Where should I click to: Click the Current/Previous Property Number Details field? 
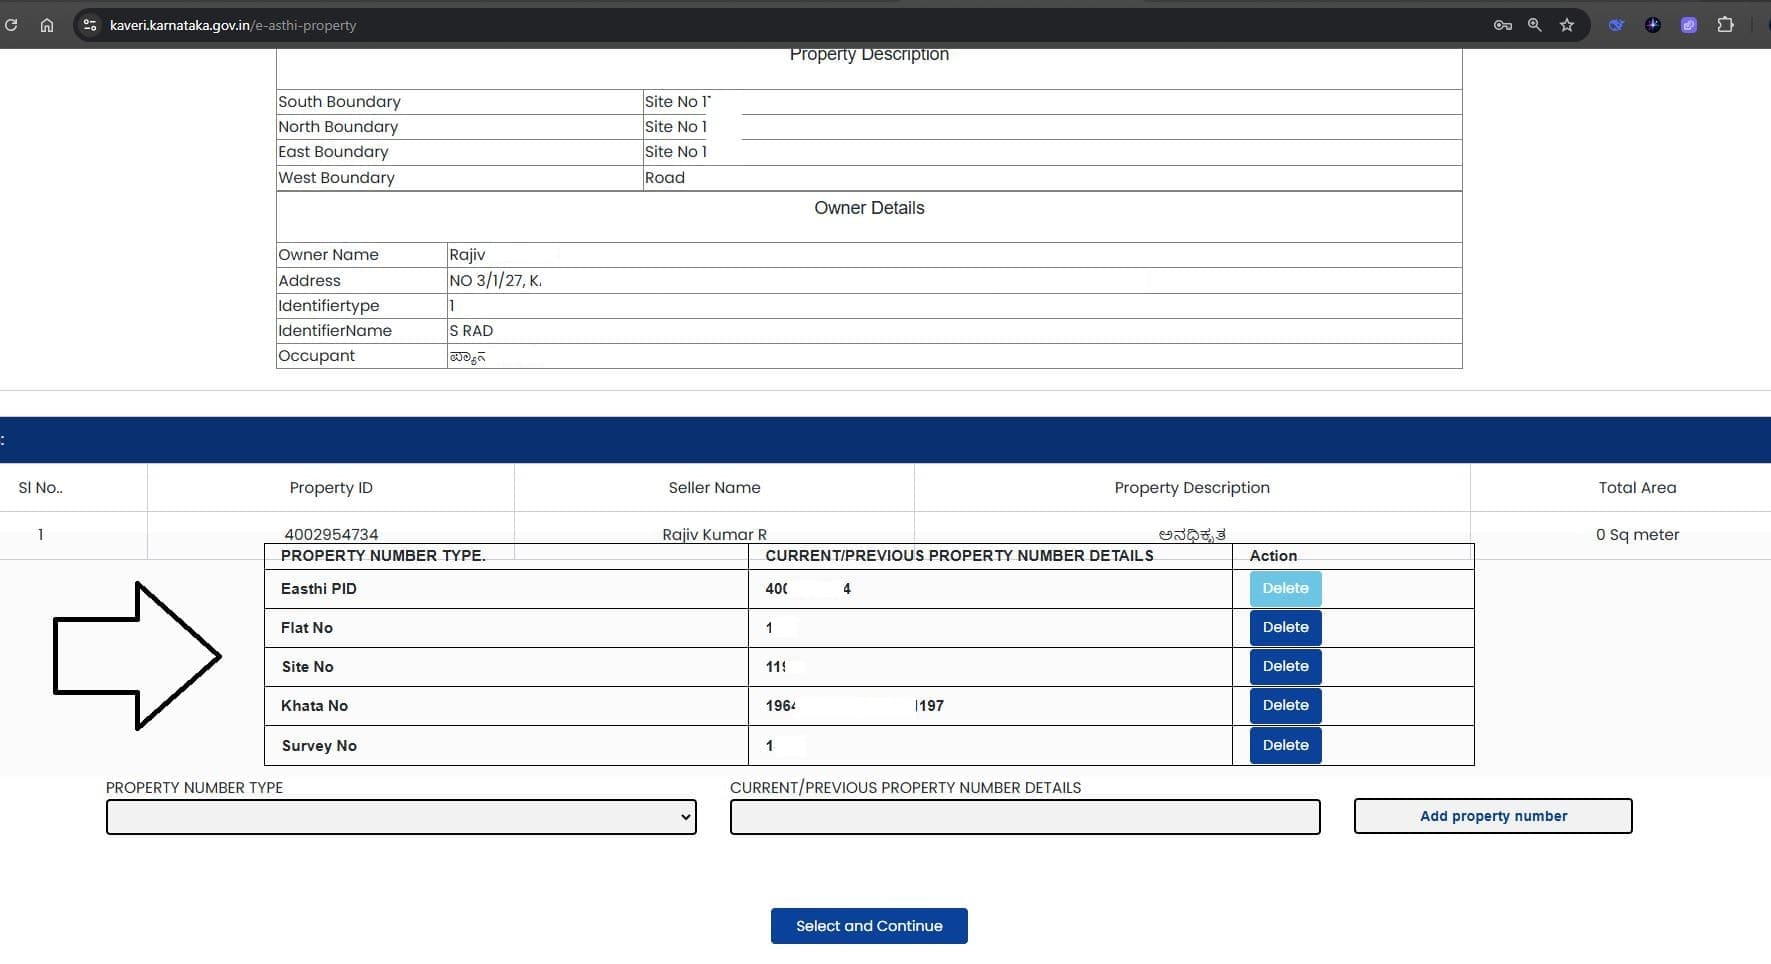tap(1024, 817)
